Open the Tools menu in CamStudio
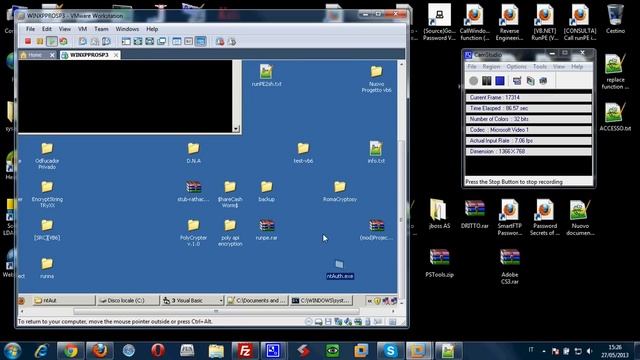The height and width of the screenshot is (360, 640). coord(540,67)
